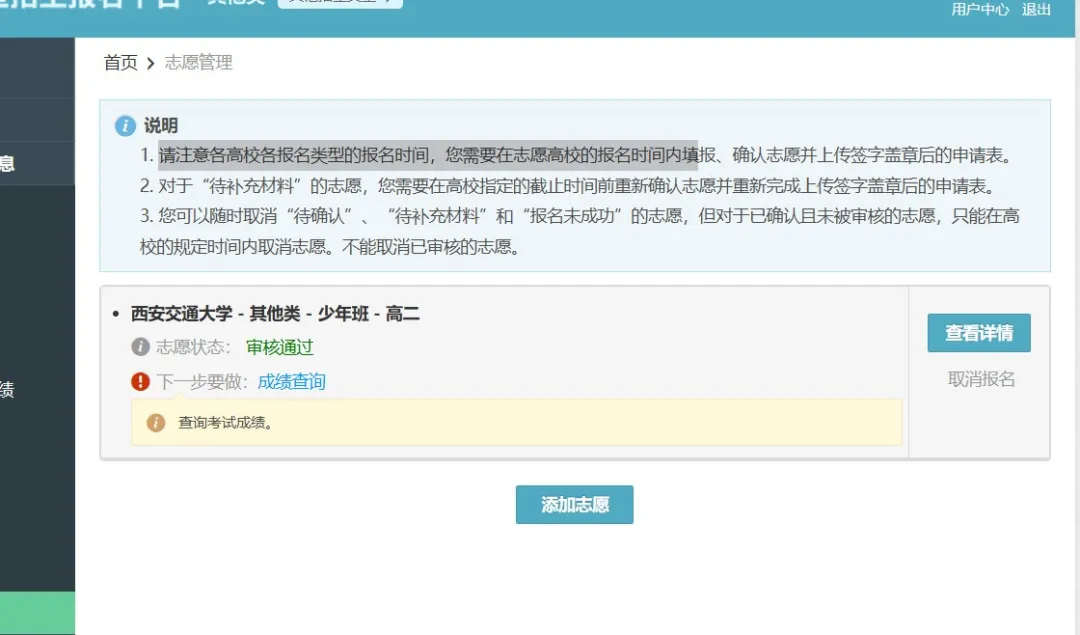Go to 首页 via the breadcrumb
1080x635 pixels.
click(x=121, y=63)
